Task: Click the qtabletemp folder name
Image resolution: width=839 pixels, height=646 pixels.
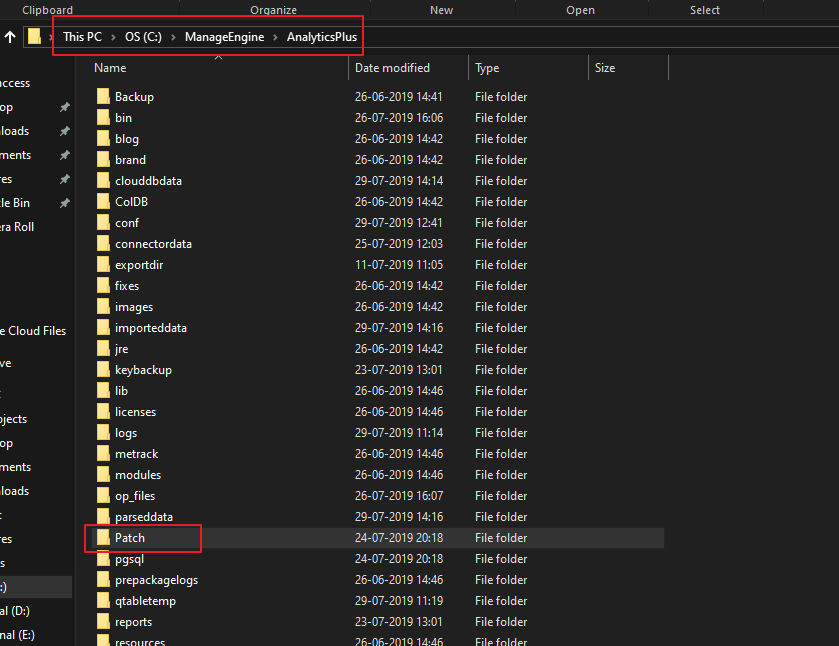Action: [145, 601]
